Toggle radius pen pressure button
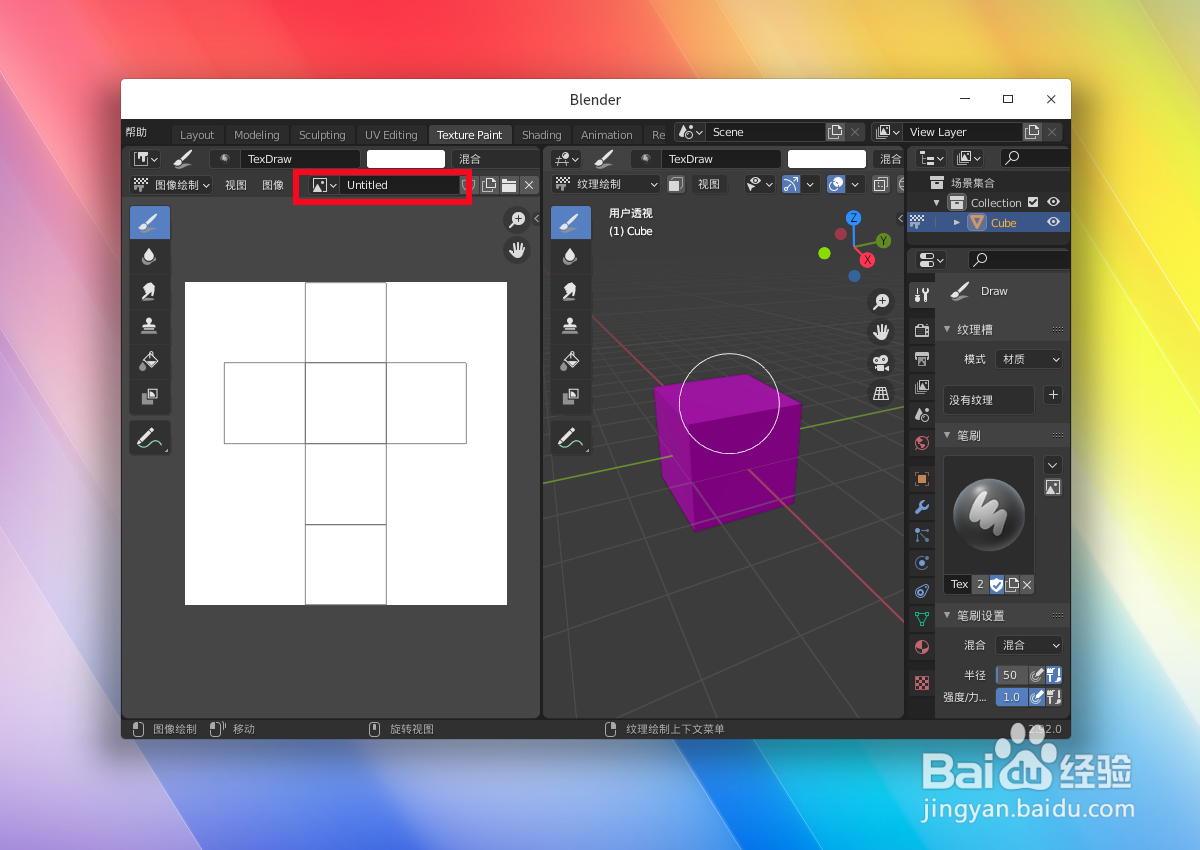 click(x=1037, y=675)
